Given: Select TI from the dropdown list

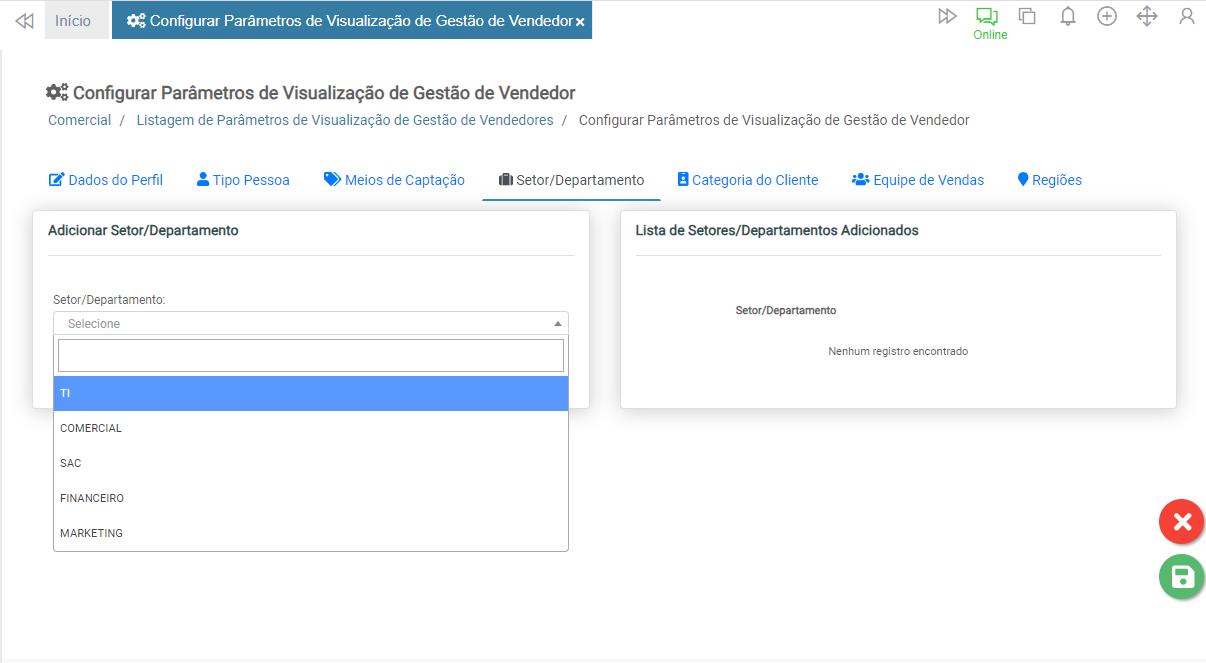Looking at the screenshot, I should pos(310,393).
